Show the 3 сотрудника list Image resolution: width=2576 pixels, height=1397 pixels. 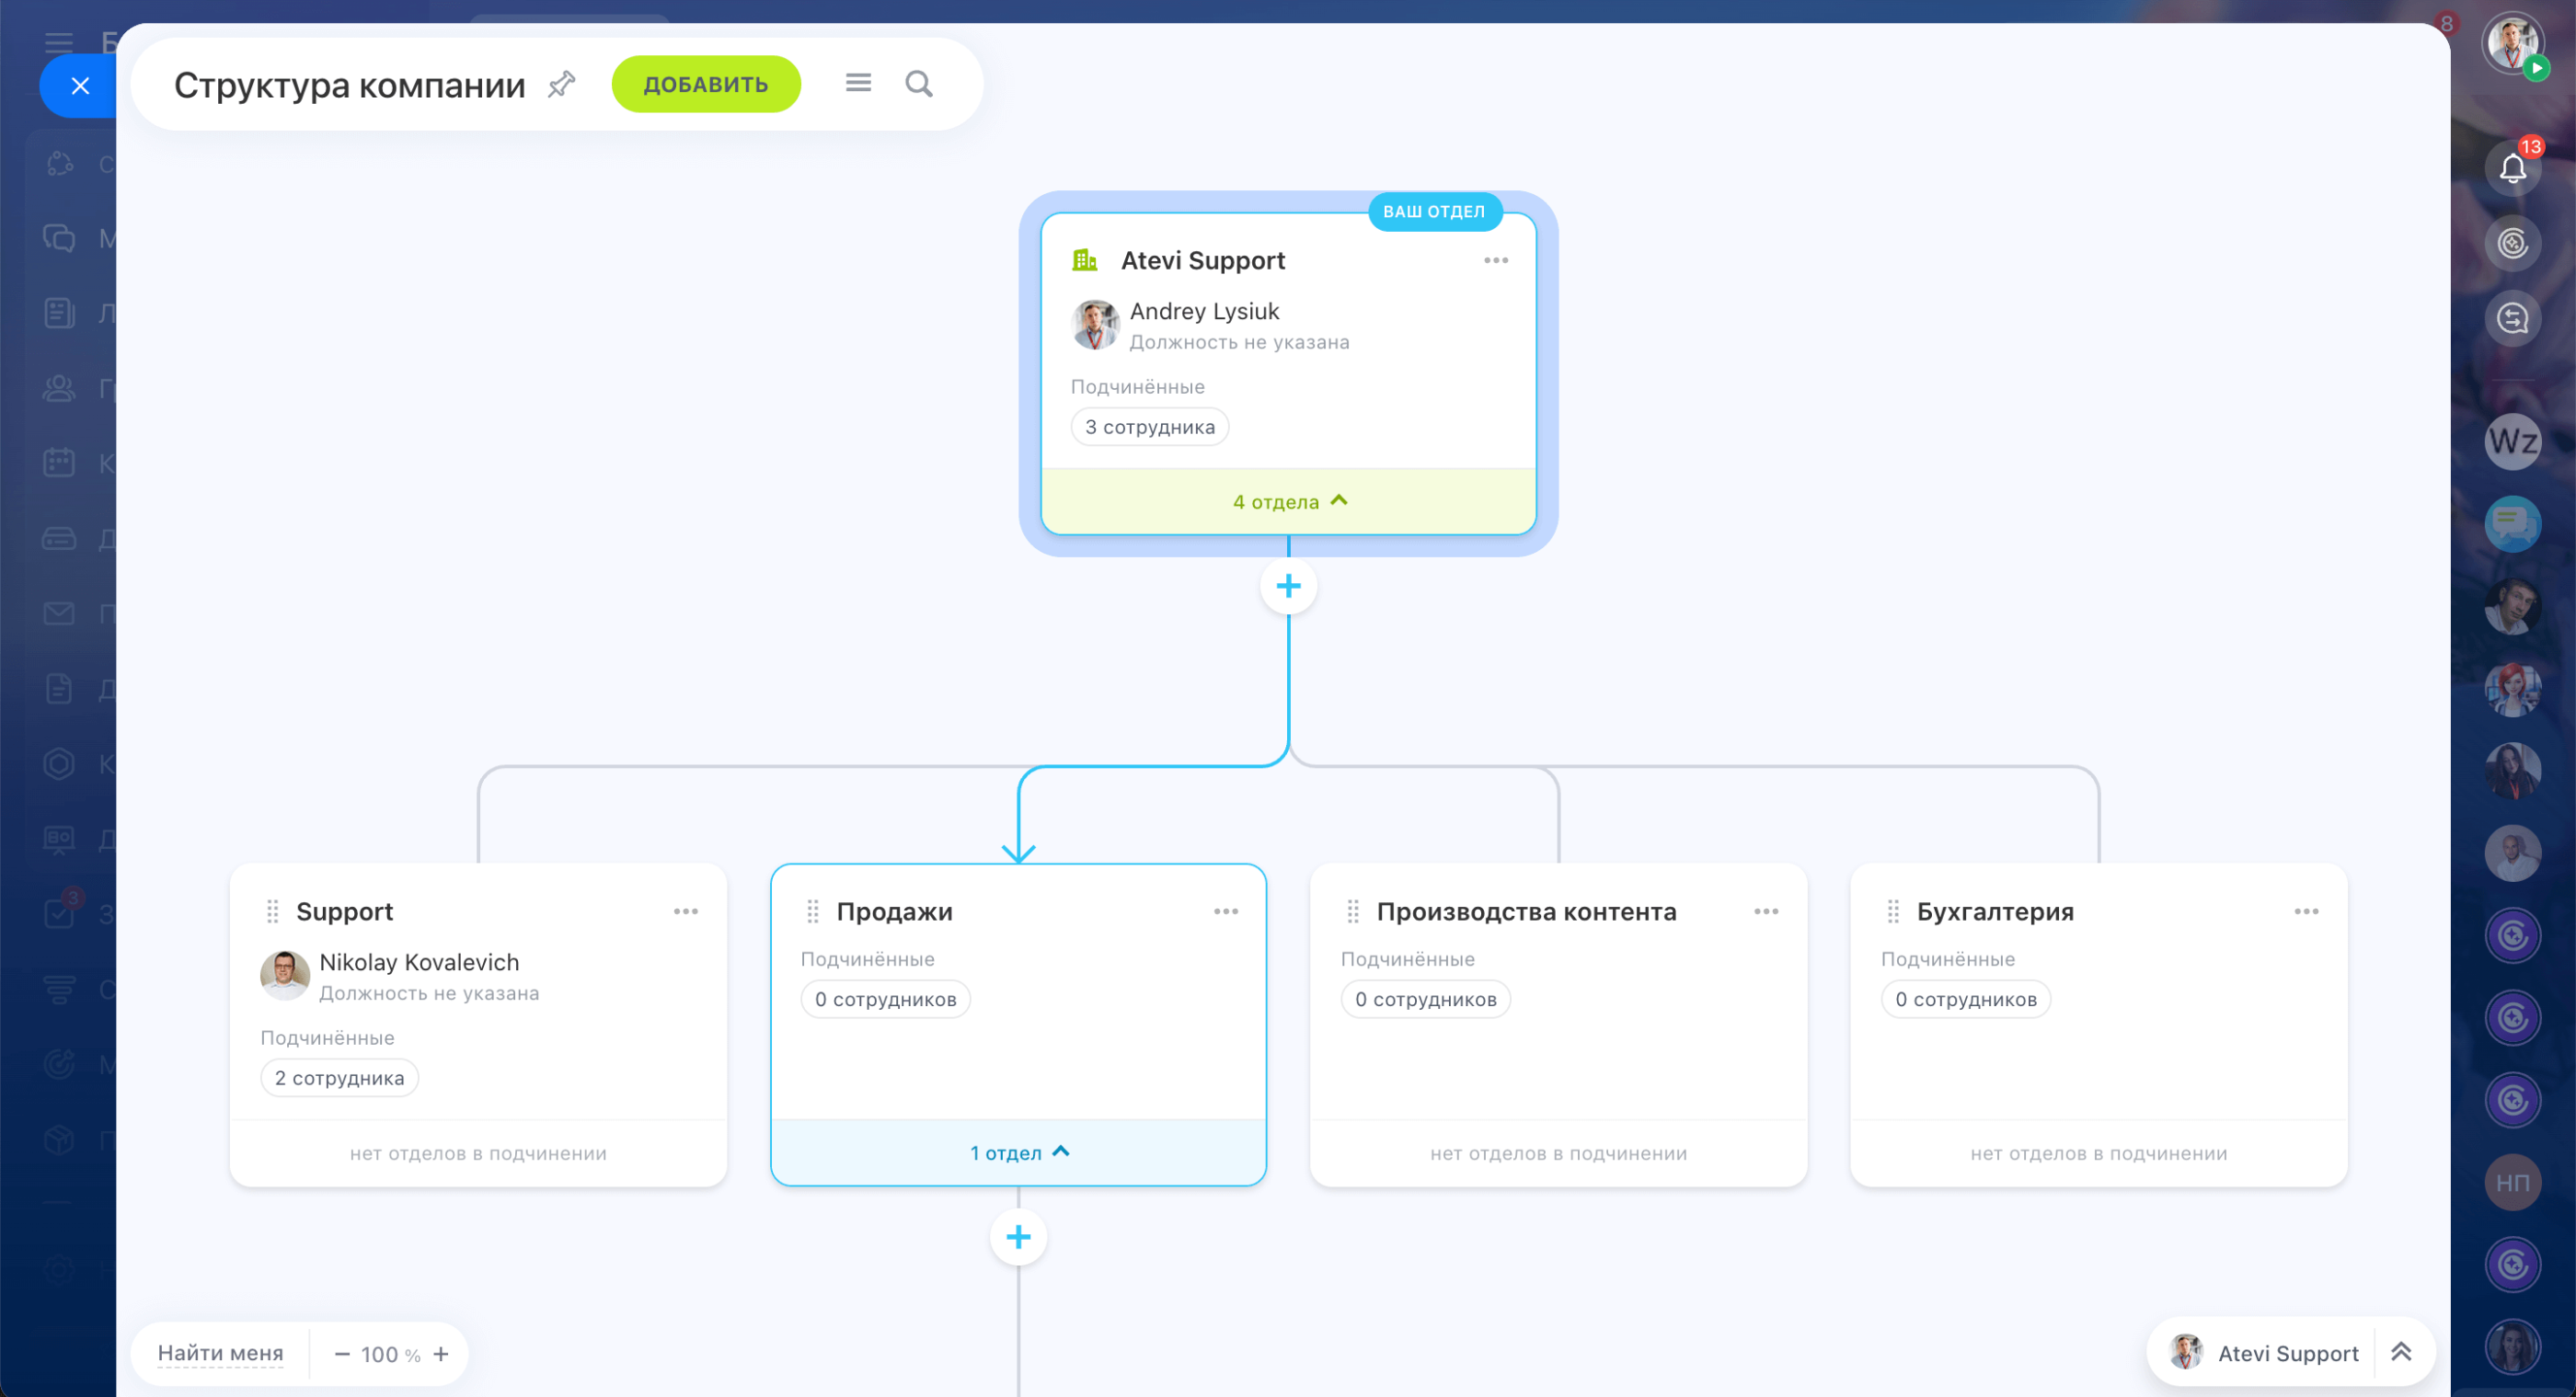[x=1150, y=427]
